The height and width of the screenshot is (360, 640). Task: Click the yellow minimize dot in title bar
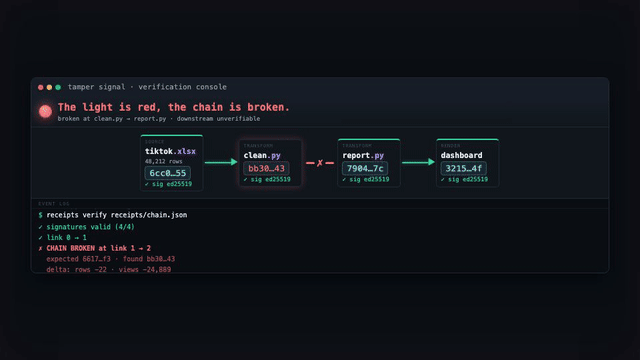tap(49, 87)
